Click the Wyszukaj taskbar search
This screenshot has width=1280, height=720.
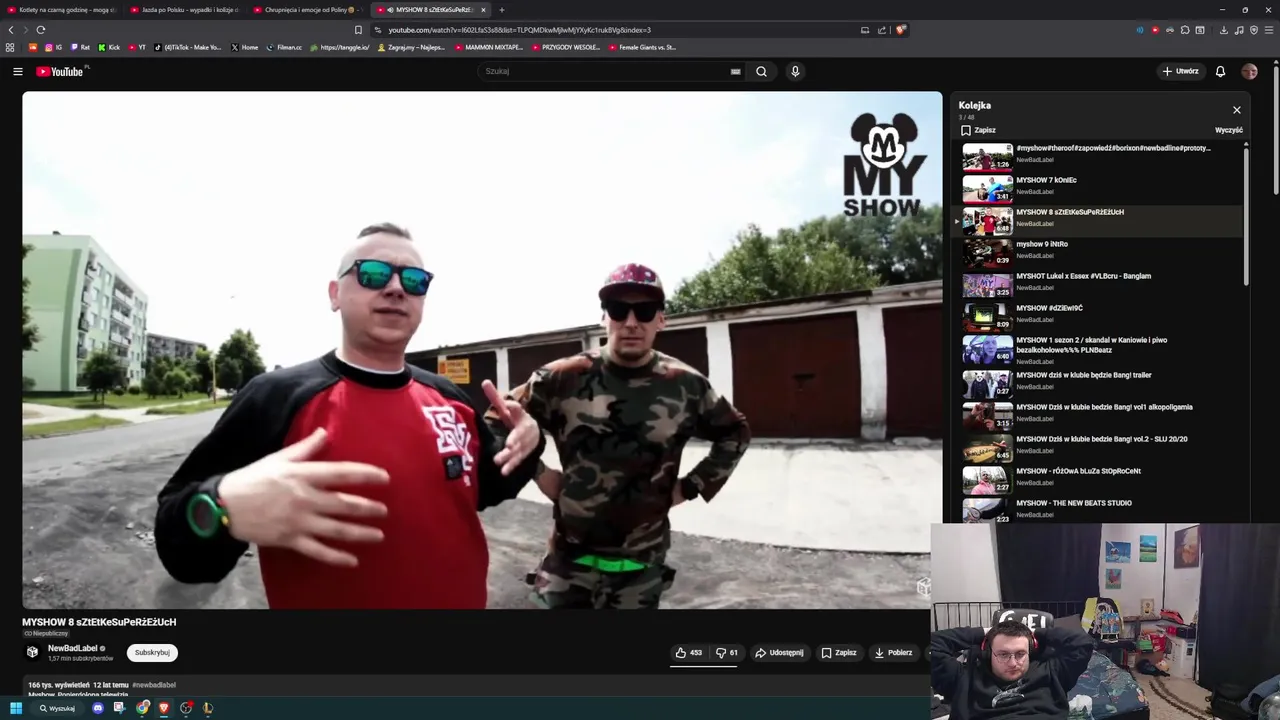point(57,708)
